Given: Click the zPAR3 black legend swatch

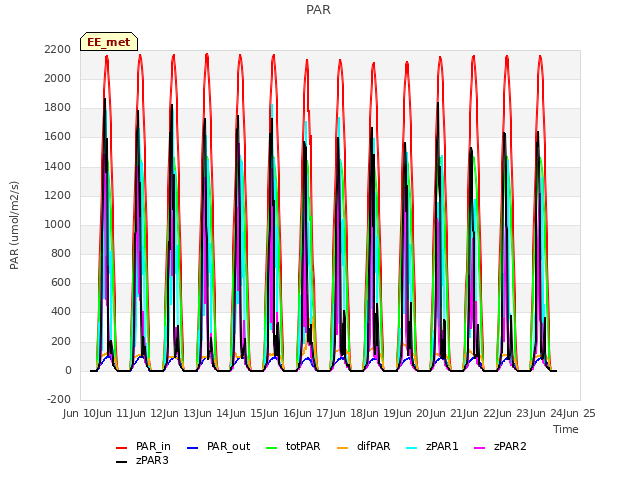Looking at the screenshot, I should tap(122, 462).
